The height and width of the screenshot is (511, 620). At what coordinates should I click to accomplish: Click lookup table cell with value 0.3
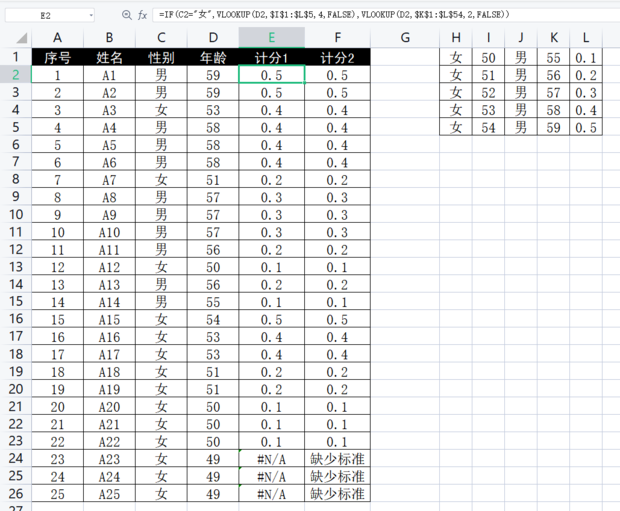click(x=587, y=92)
